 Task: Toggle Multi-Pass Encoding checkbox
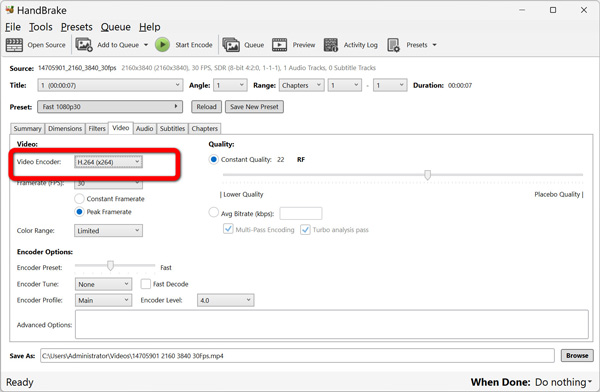(228, 229)
